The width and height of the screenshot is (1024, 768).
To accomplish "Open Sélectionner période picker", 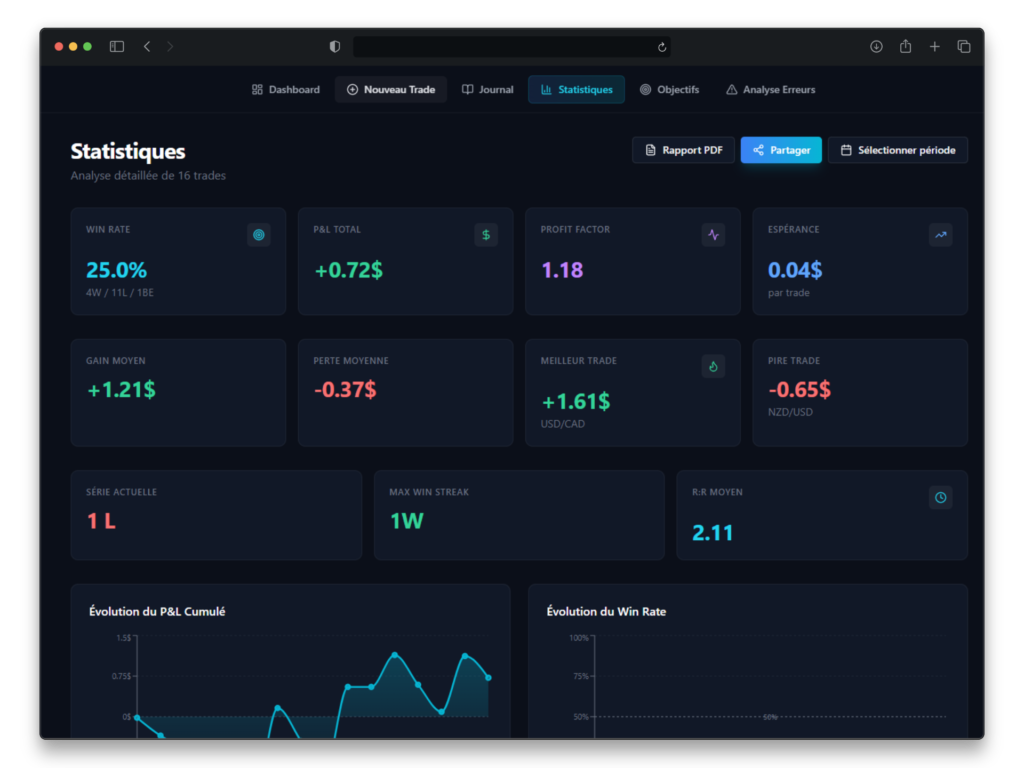I will point(897,150).
